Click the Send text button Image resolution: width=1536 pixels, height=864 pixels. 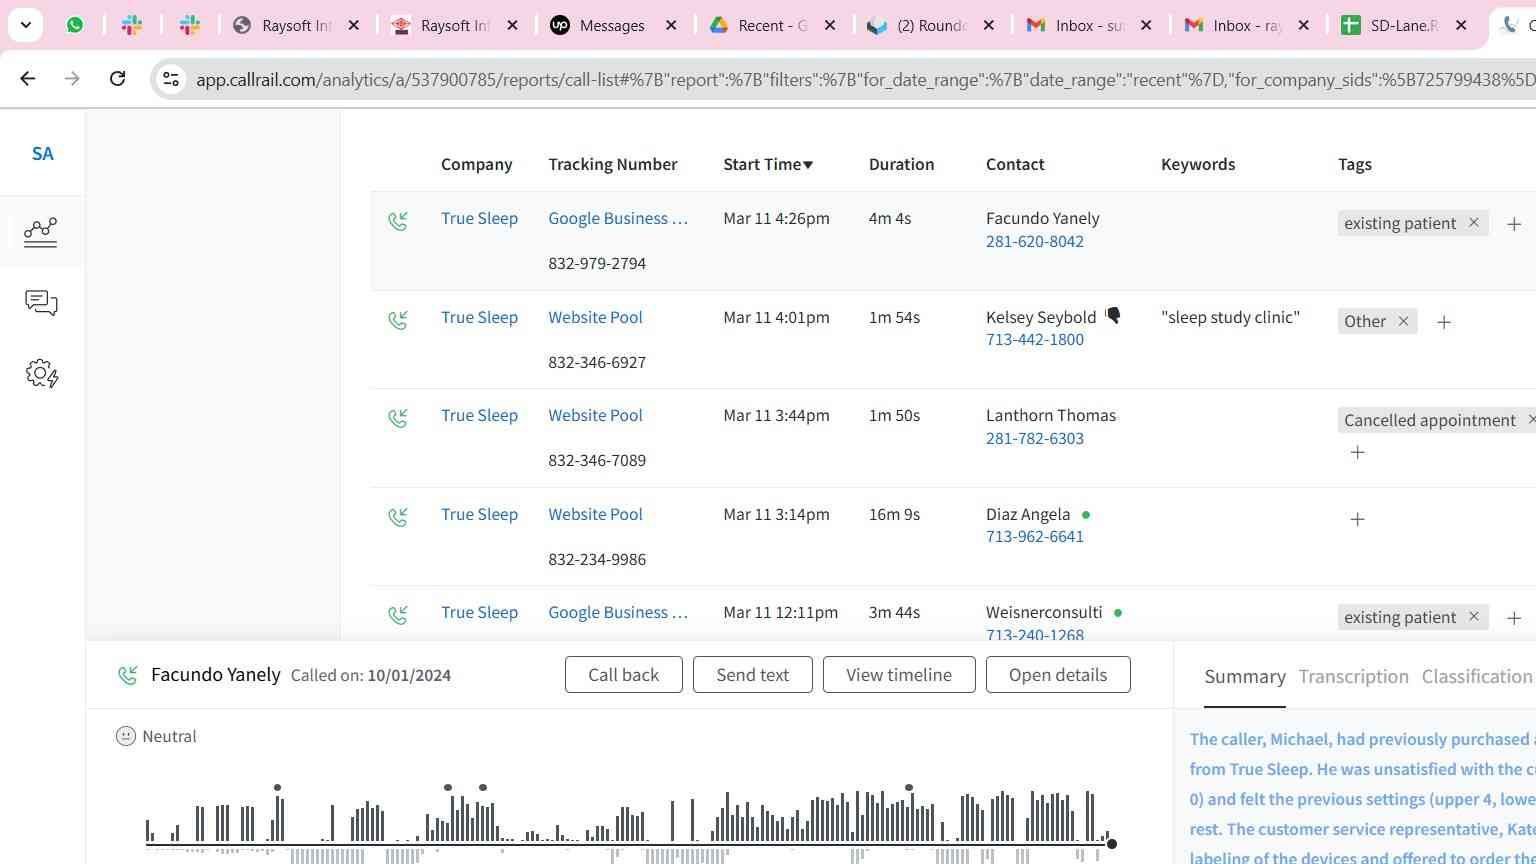coord(753,675)
